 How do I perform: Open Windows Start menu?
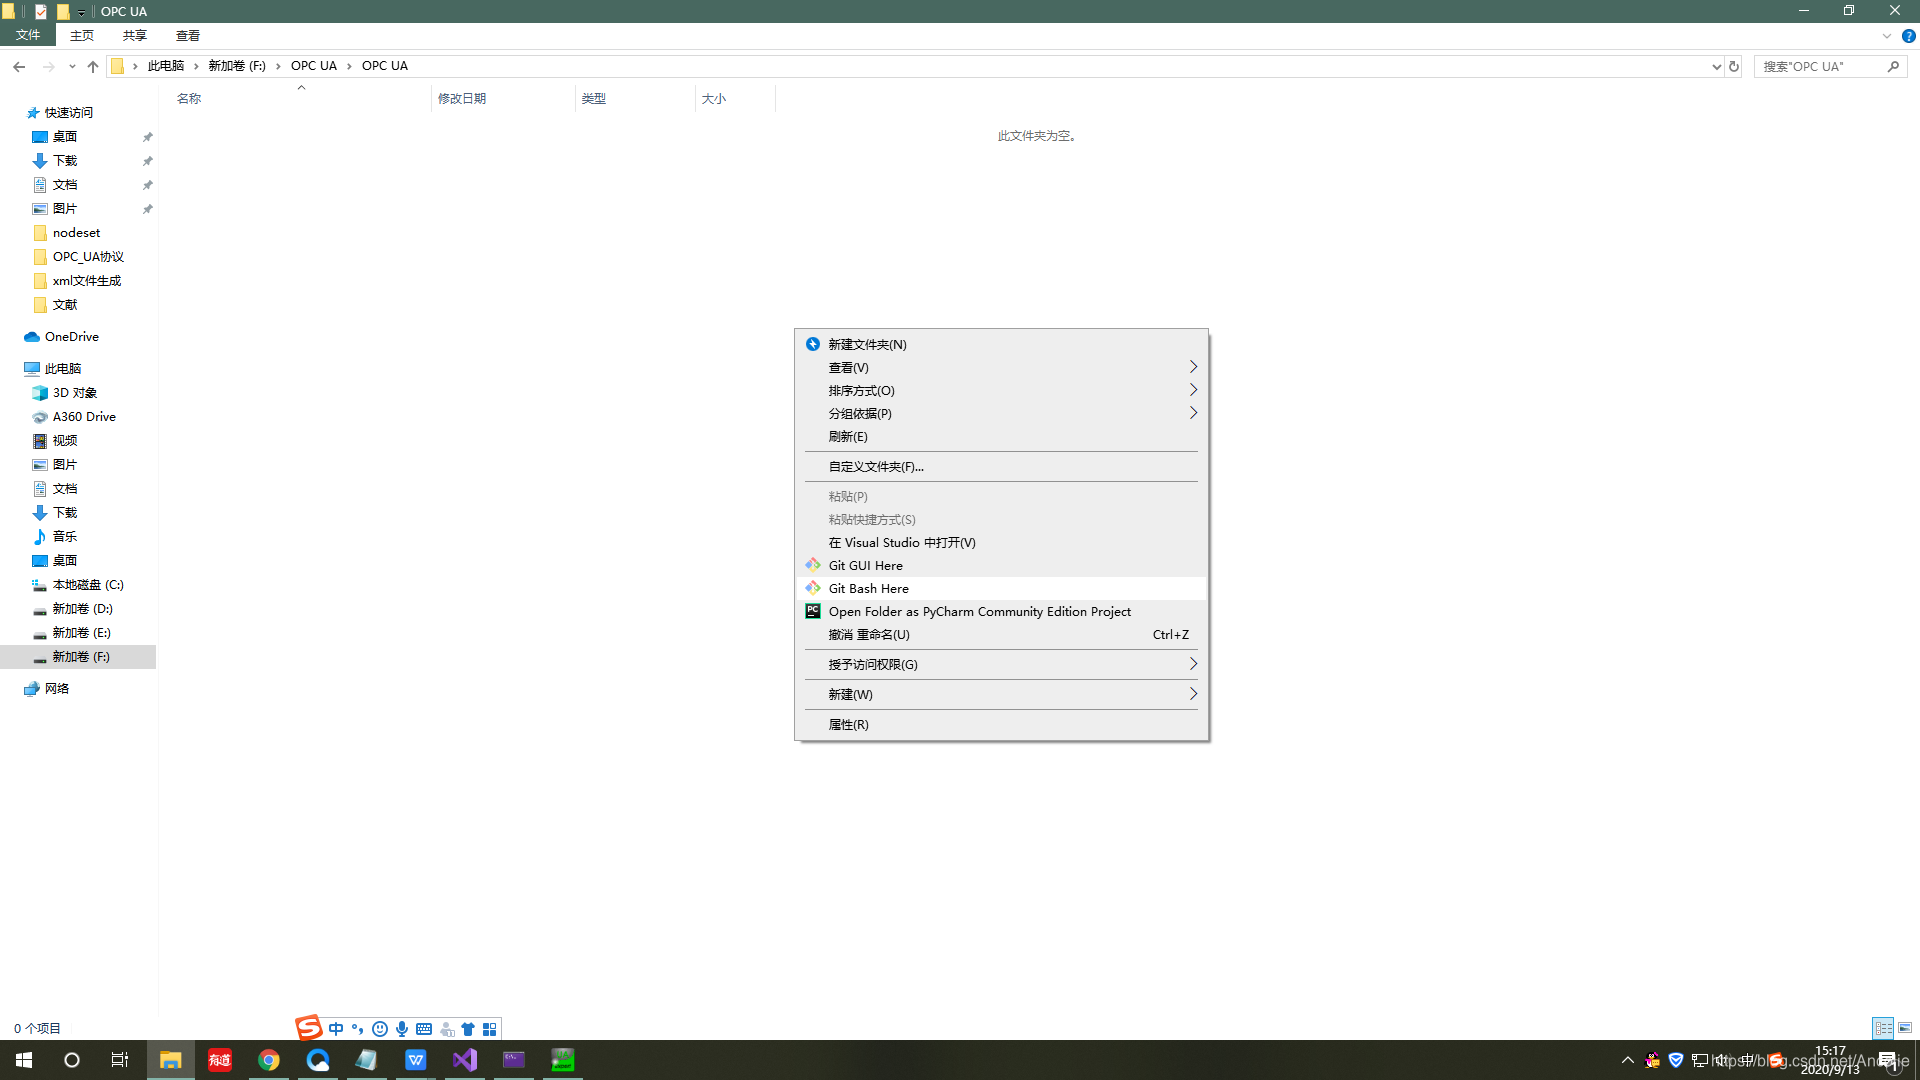tap(24, 1060)
